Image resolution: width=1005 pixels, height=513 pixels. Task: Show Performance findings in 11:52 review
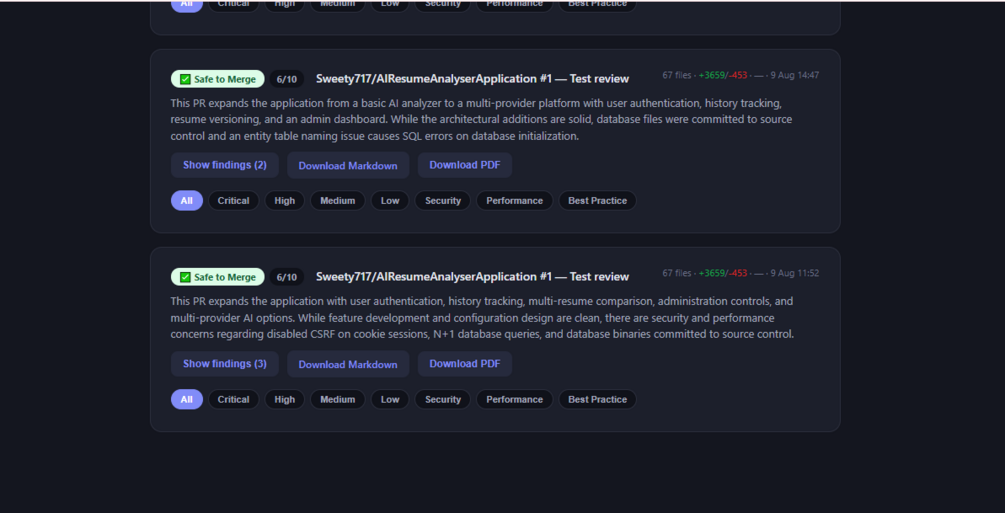(x=514, y=399)
